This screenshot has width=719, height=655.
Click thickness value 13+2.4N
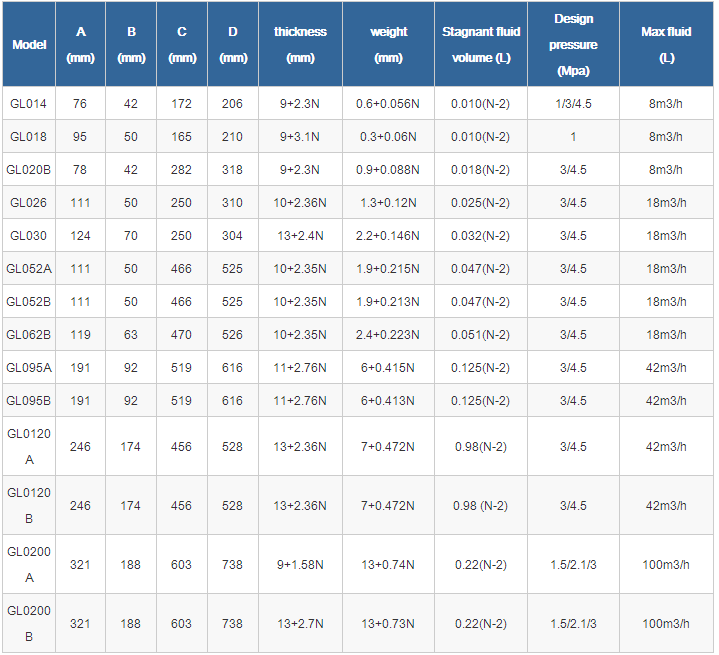click(x=300, y=236)
